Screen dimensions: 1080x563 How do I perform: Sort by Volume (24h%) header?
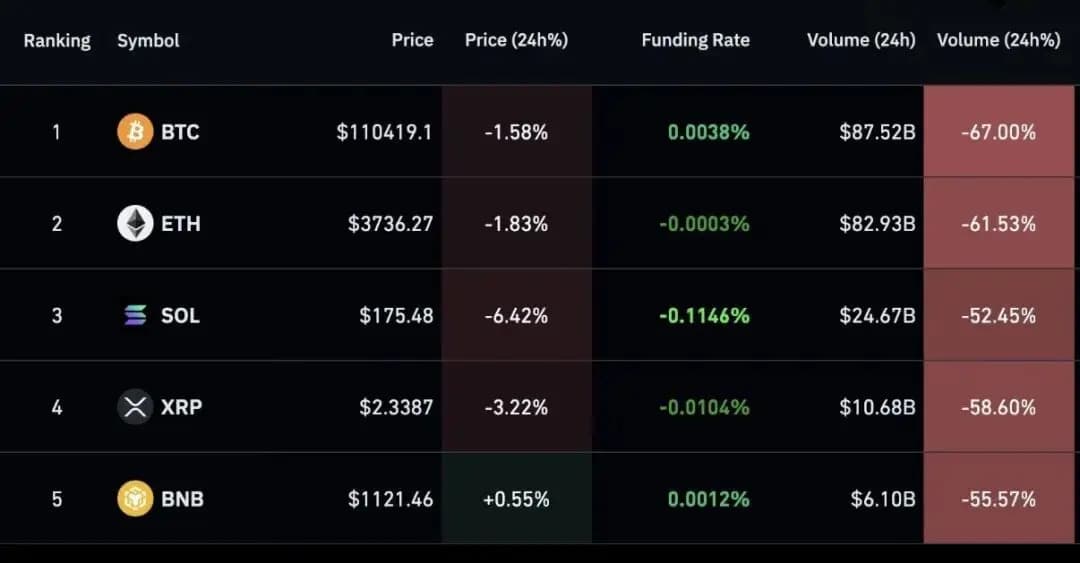[998, 41]
